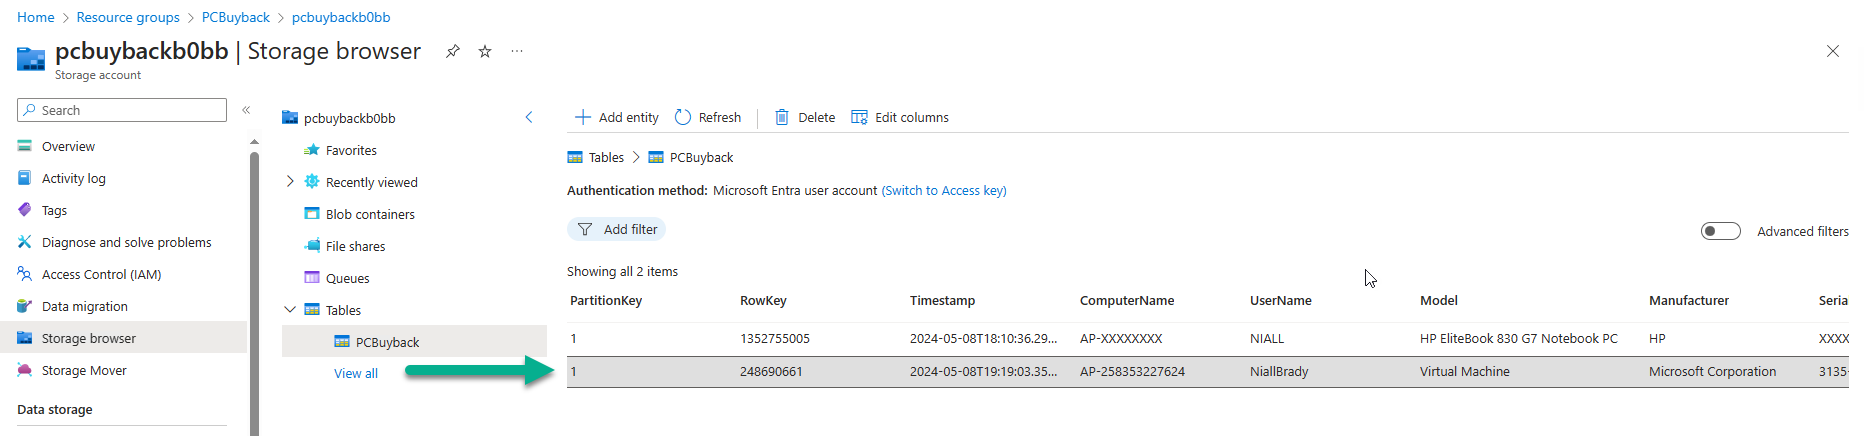Screen dimensions: 1864x436
Task: Sort by the PartitionKey column header
Action: [606, 300]
